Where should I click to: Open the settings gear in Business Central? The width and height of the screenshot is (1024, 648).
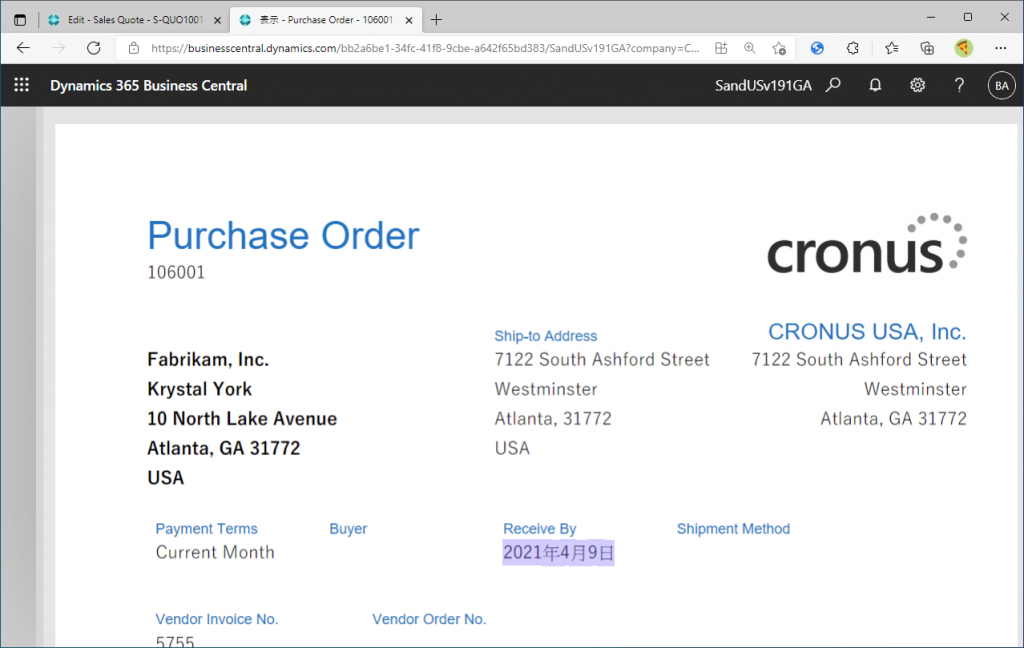tap(917, 85)
